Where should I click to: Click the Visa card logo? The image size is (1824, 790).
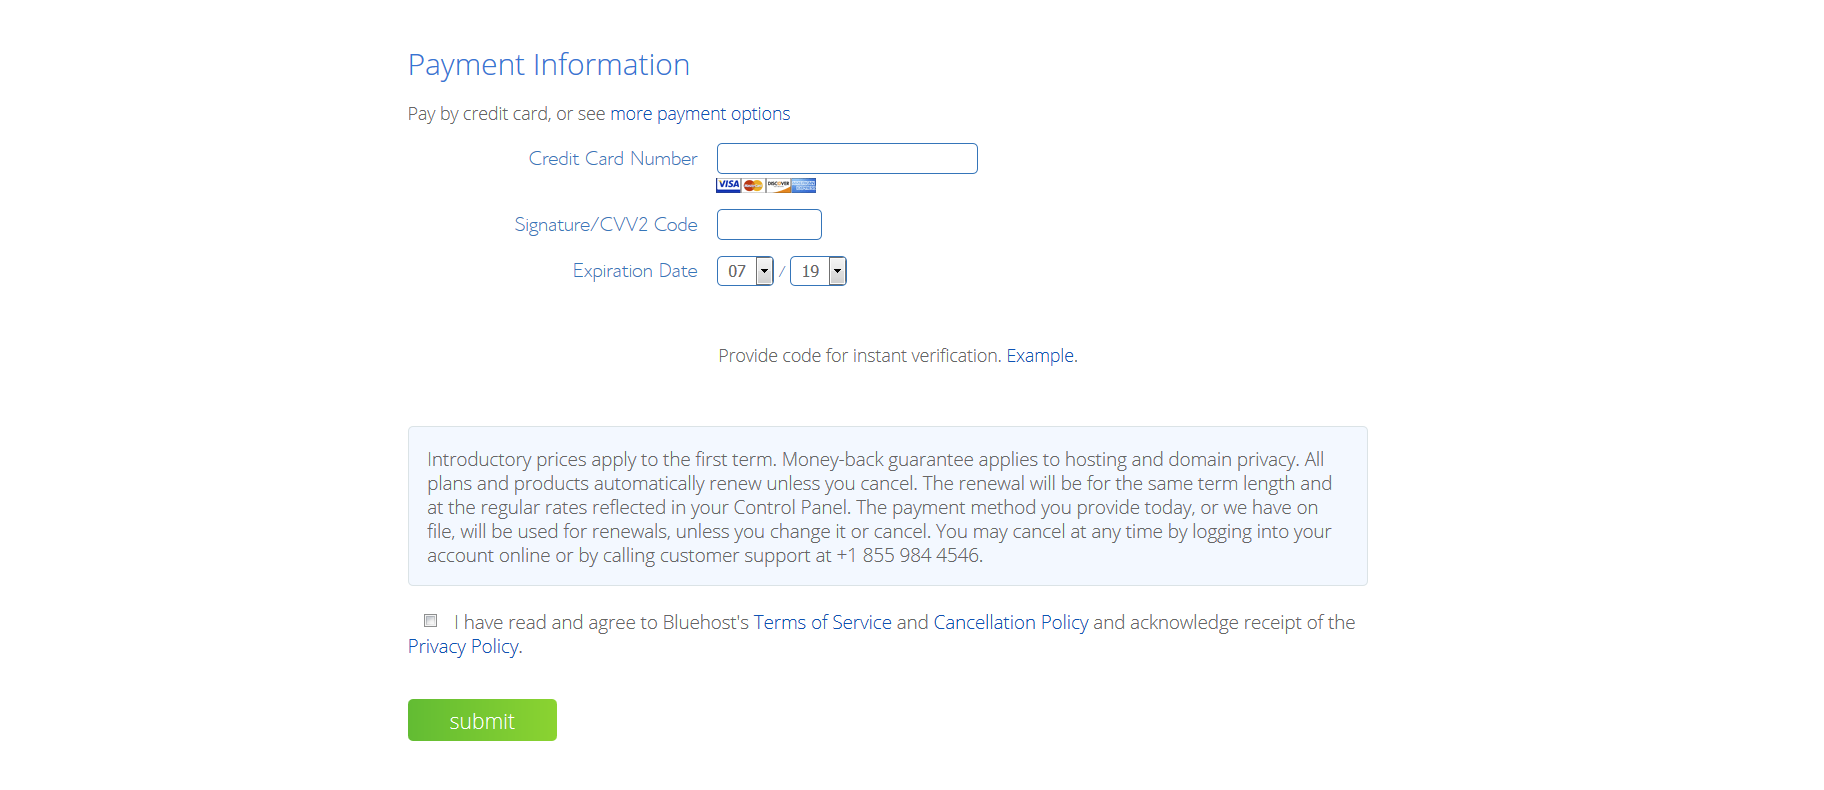[729, 185]
